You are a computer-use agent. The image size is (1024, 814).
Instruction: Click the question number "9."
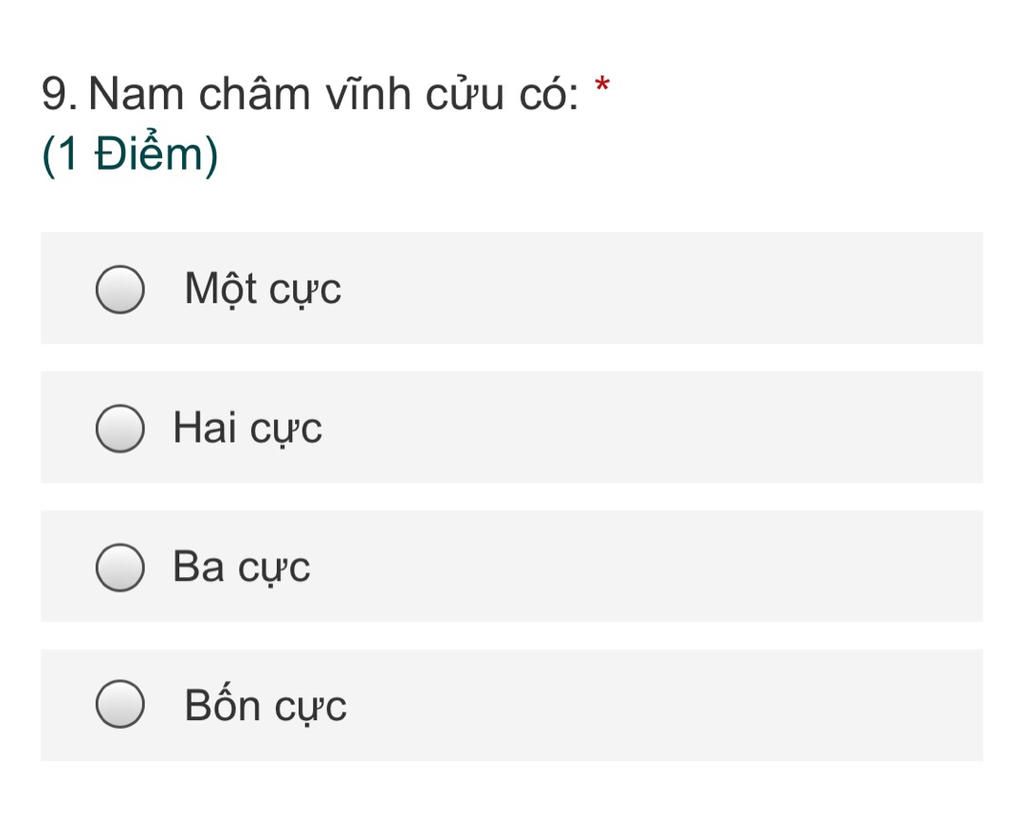(x=59, y=93)
